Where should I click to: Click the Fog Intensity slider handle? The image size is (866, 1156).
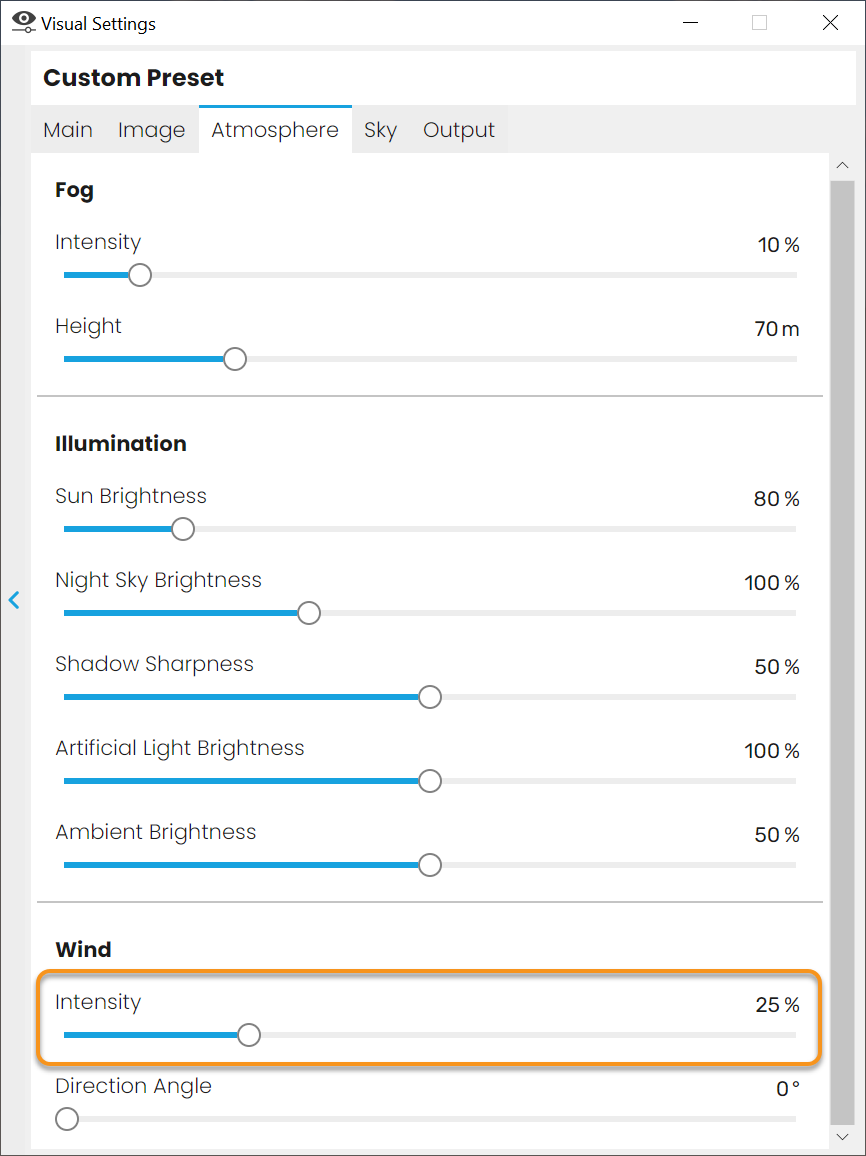tap(140, 275)
